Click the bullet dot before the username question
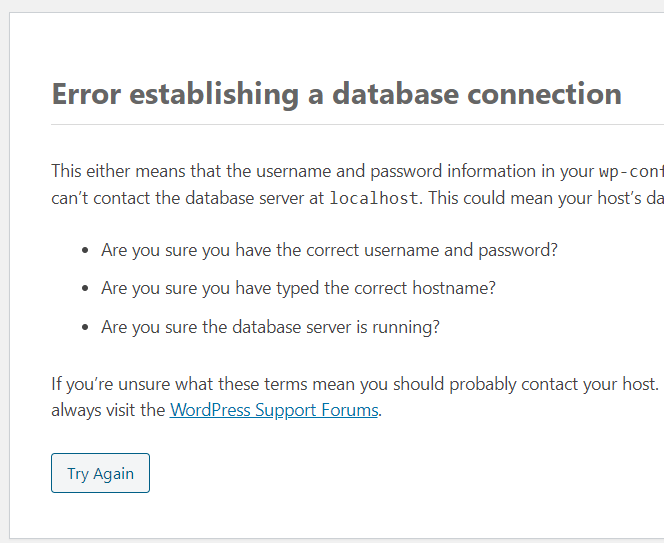The height and width of the screenshot is (543, 664). (84, 250)
